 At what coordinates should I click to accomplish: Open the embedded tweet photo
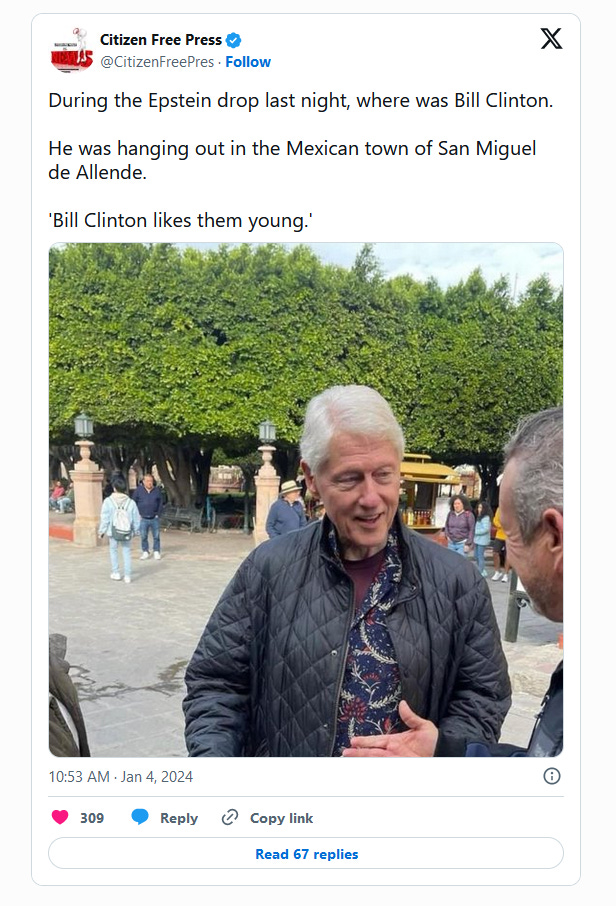(306, 500)
